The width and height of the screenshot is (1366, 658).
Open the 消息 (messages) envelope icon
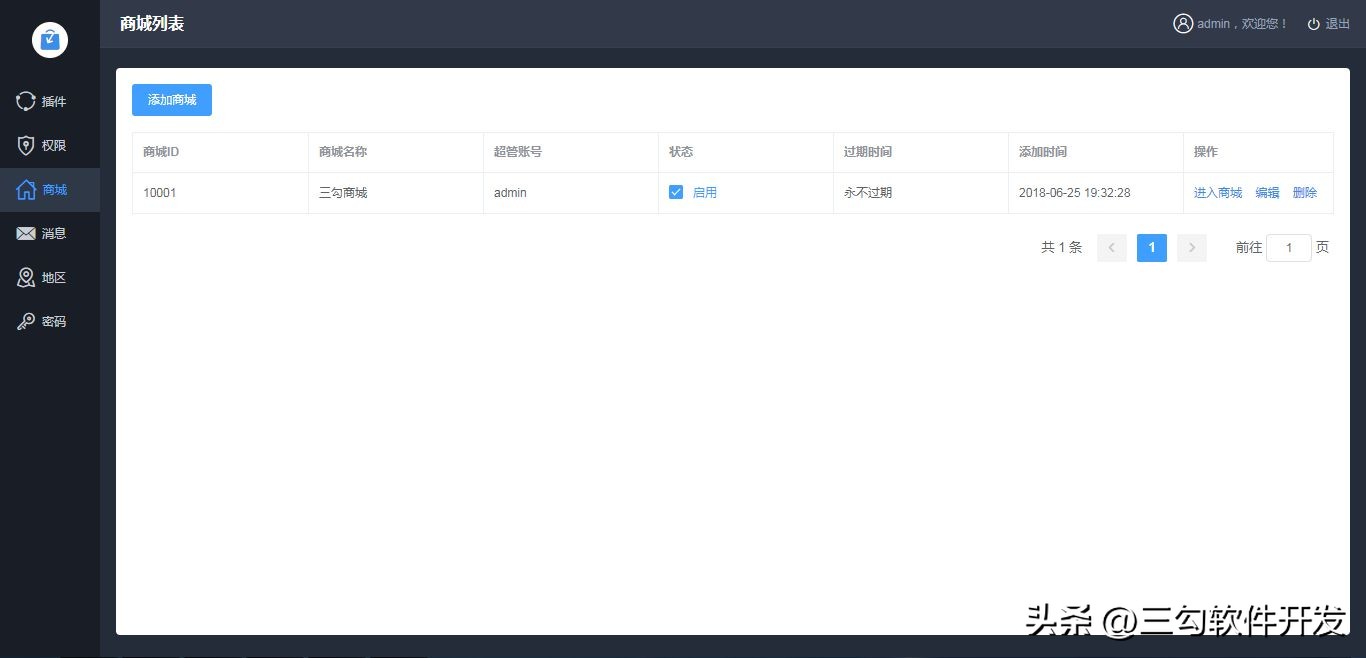[25, 233]
